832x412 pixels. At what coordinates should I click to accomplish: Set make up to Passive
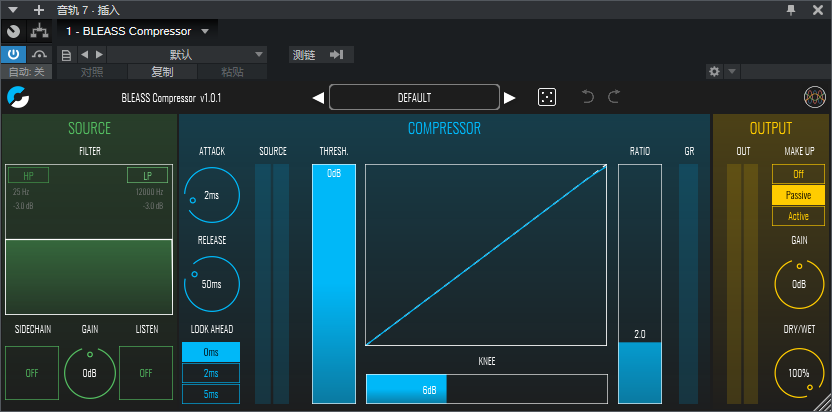tap(798, 195)
